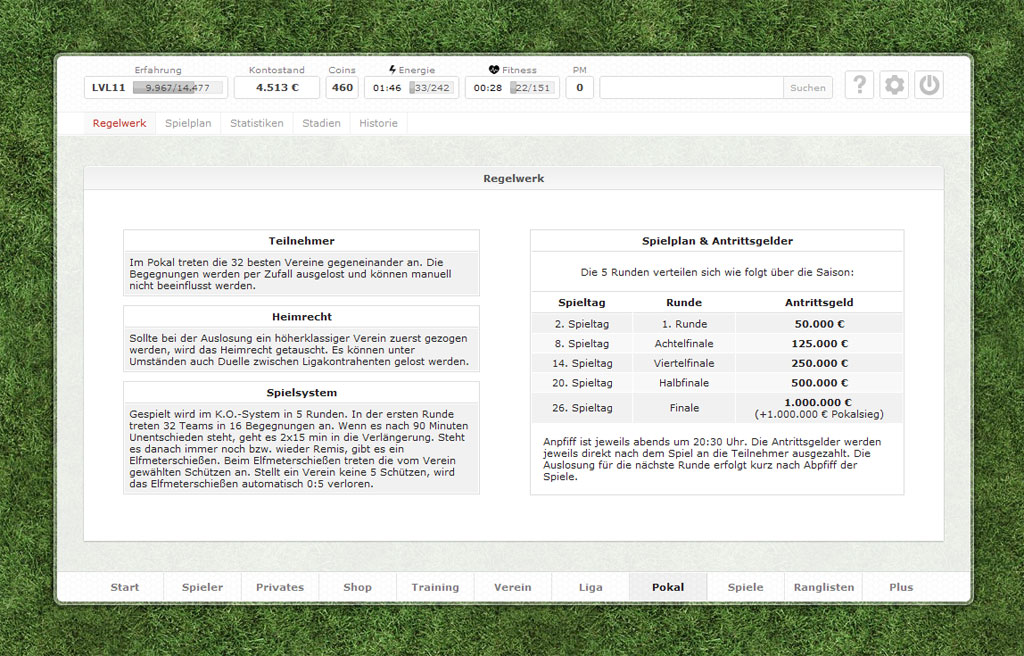Click the Energie bar 33/242
Viewport: 1024px width, 656px height.
[x=432, y=88]
